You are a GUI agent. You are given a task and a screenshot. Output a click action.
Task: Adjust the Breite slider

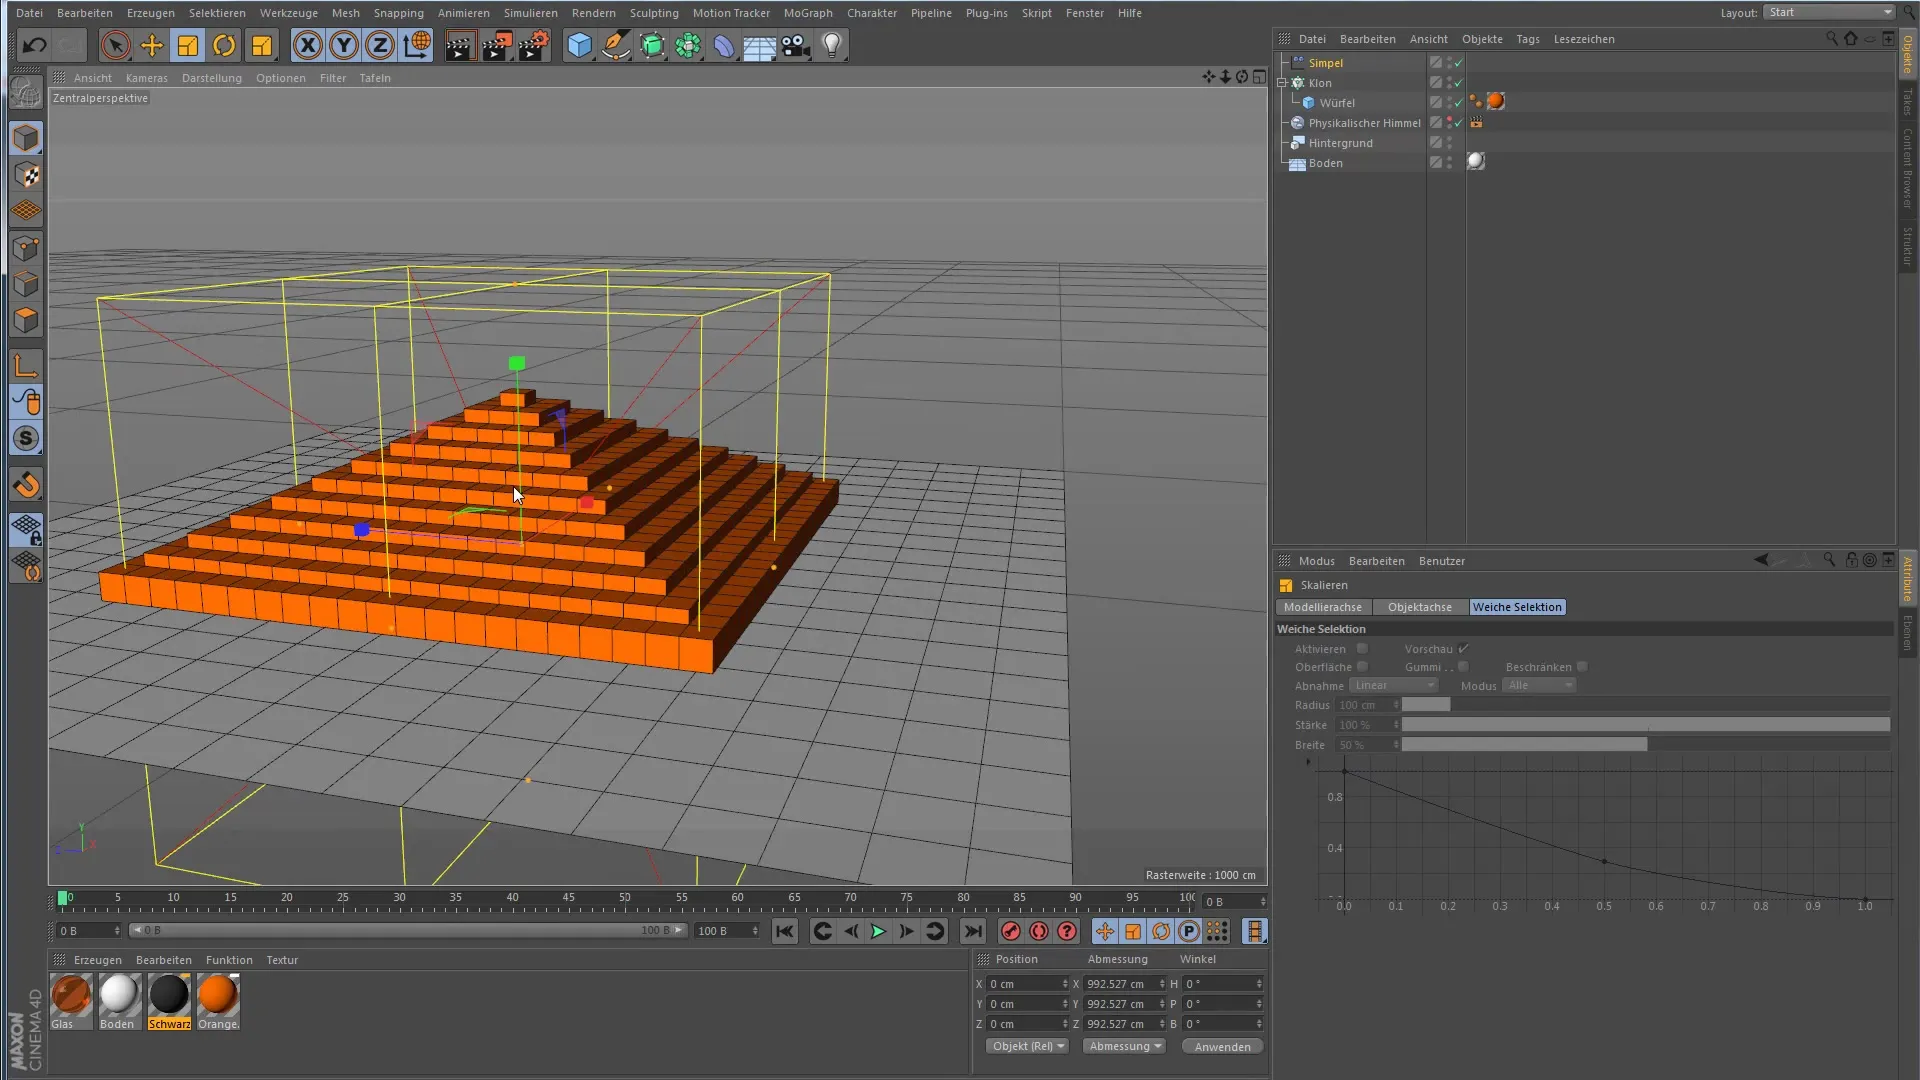click(x=1645, y=745)
